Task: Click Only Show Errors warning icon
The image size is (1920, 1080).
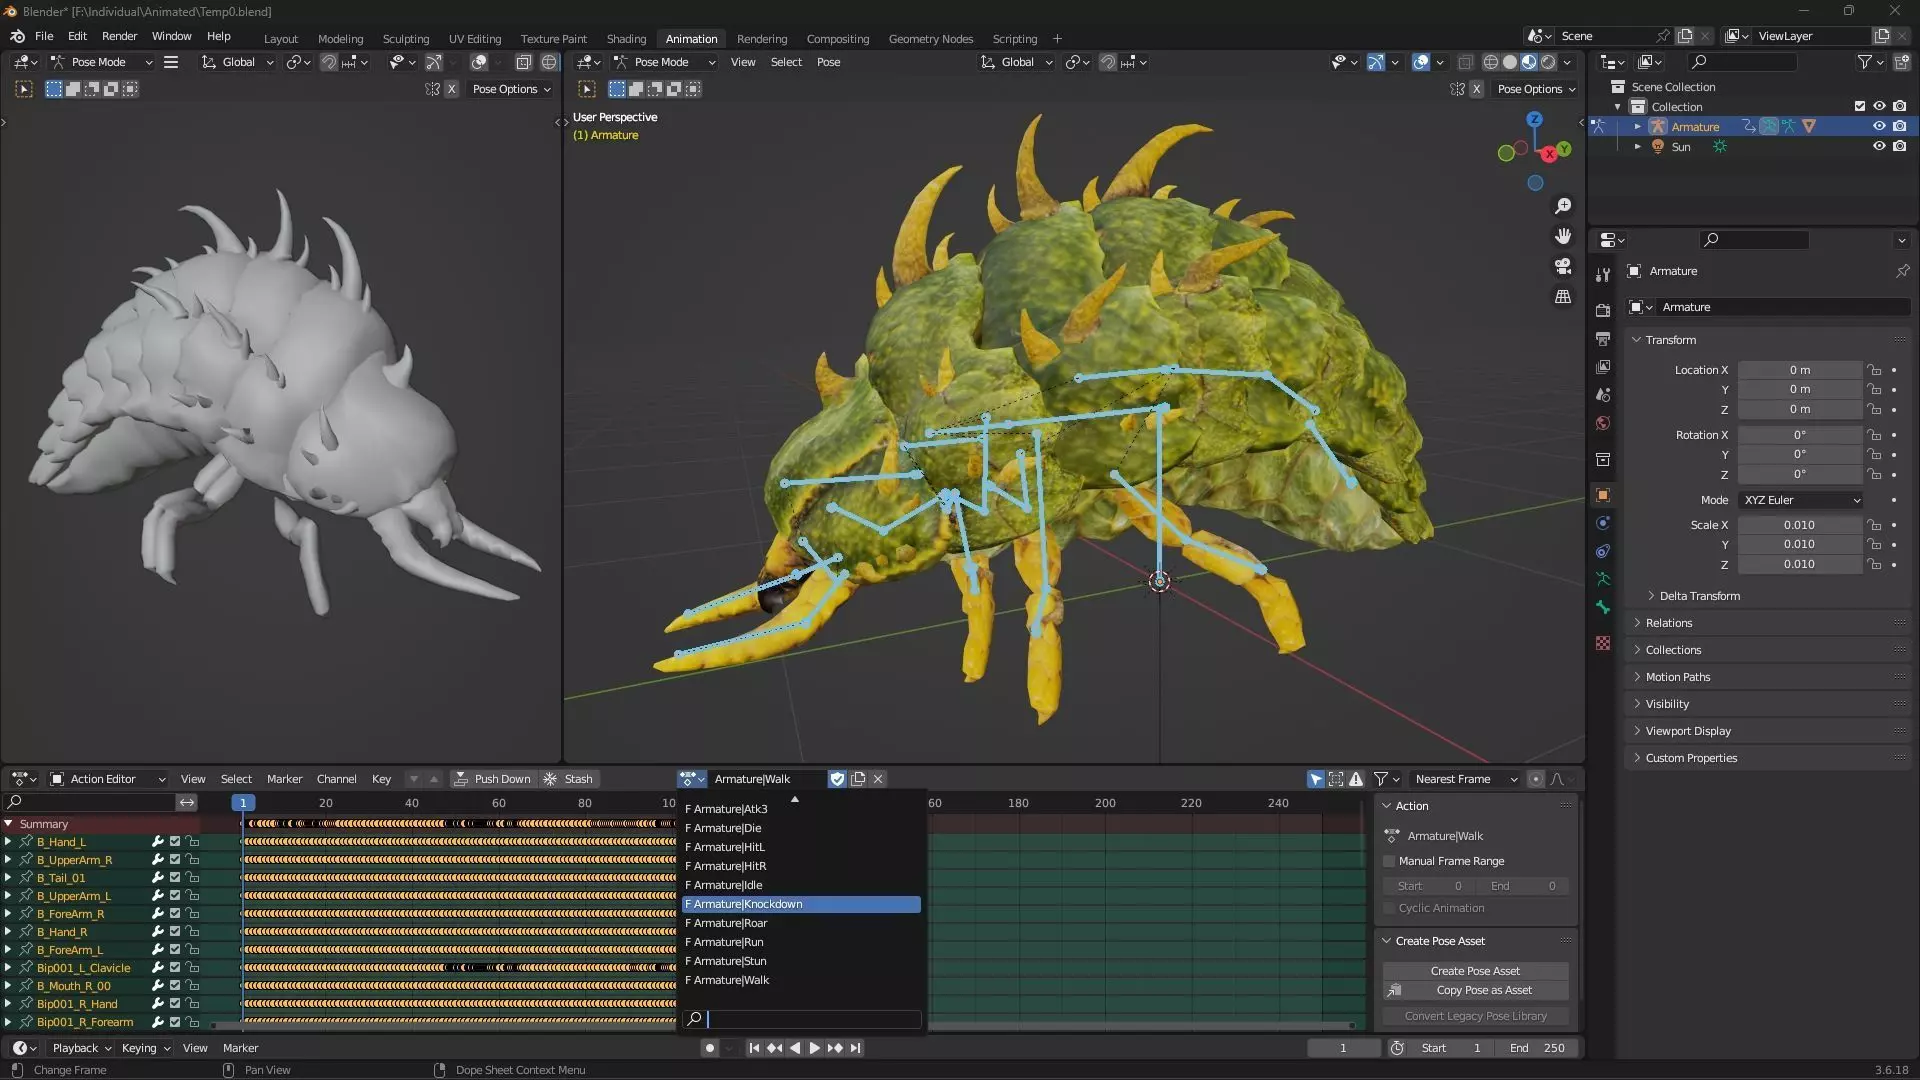Action: [1356, 779]
